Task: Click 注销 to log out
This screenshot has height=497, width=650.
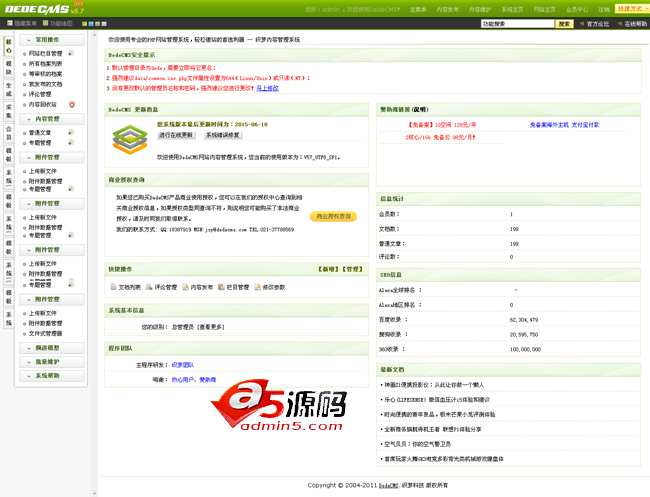Action: pos(604,9)
